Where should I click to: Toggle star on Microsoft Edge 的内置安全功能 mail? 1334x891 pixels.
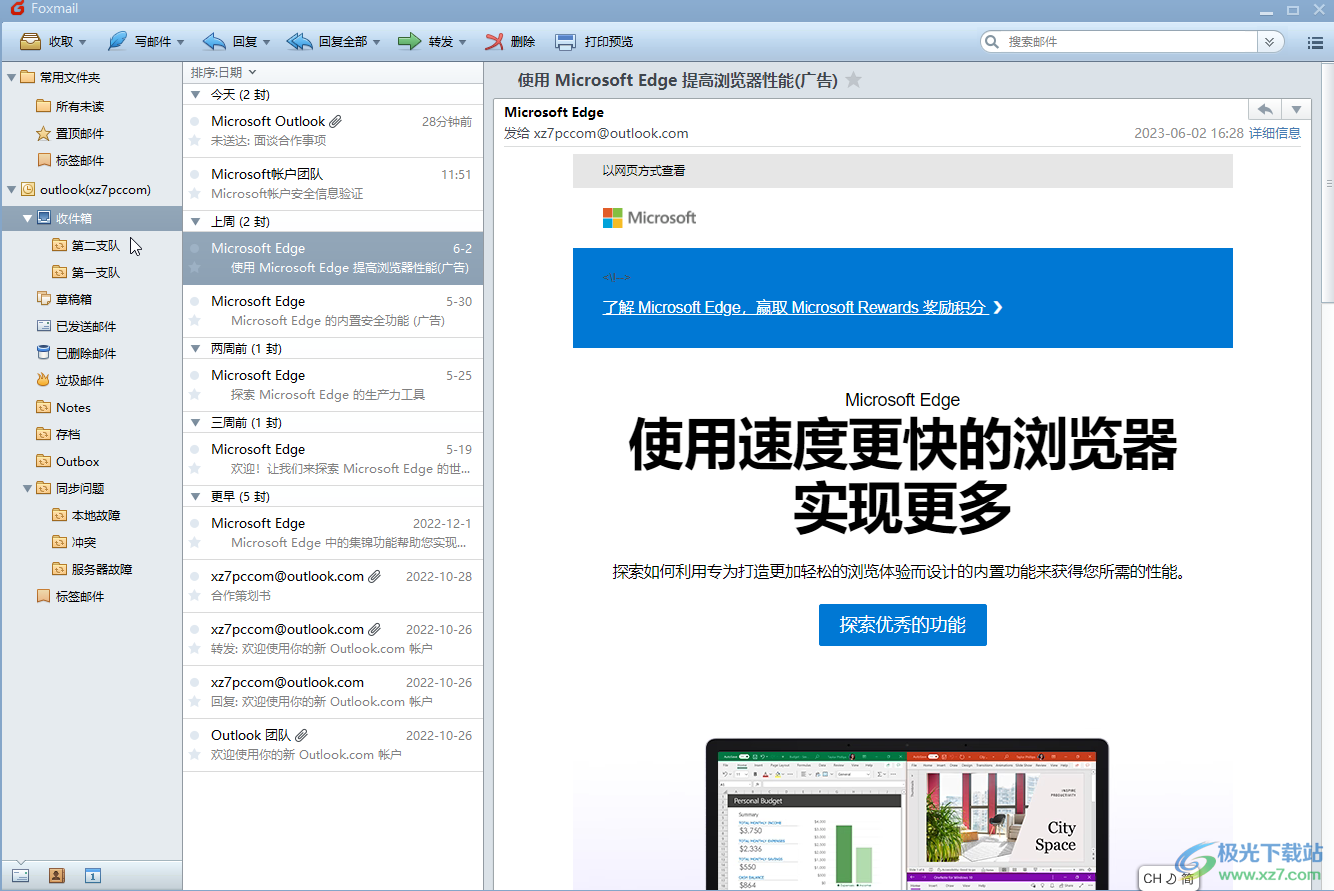(195, 320)
